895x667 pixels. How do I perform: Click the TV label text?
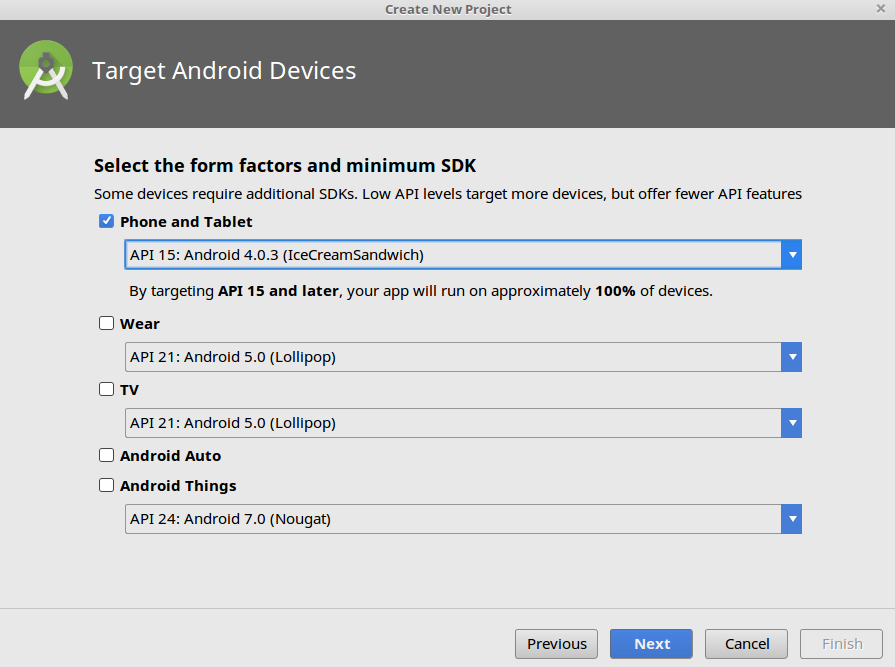coord(129,390)
